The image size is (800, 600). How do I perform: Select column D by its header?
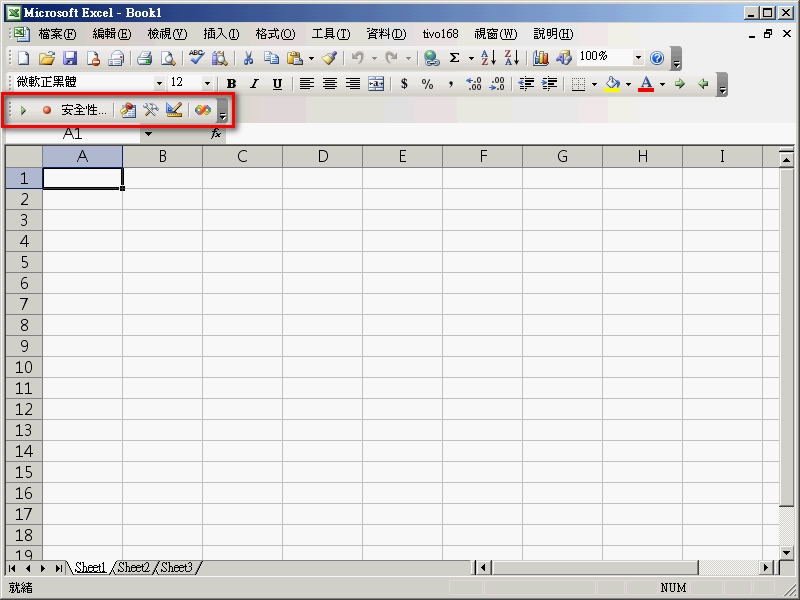coord(322,156)
